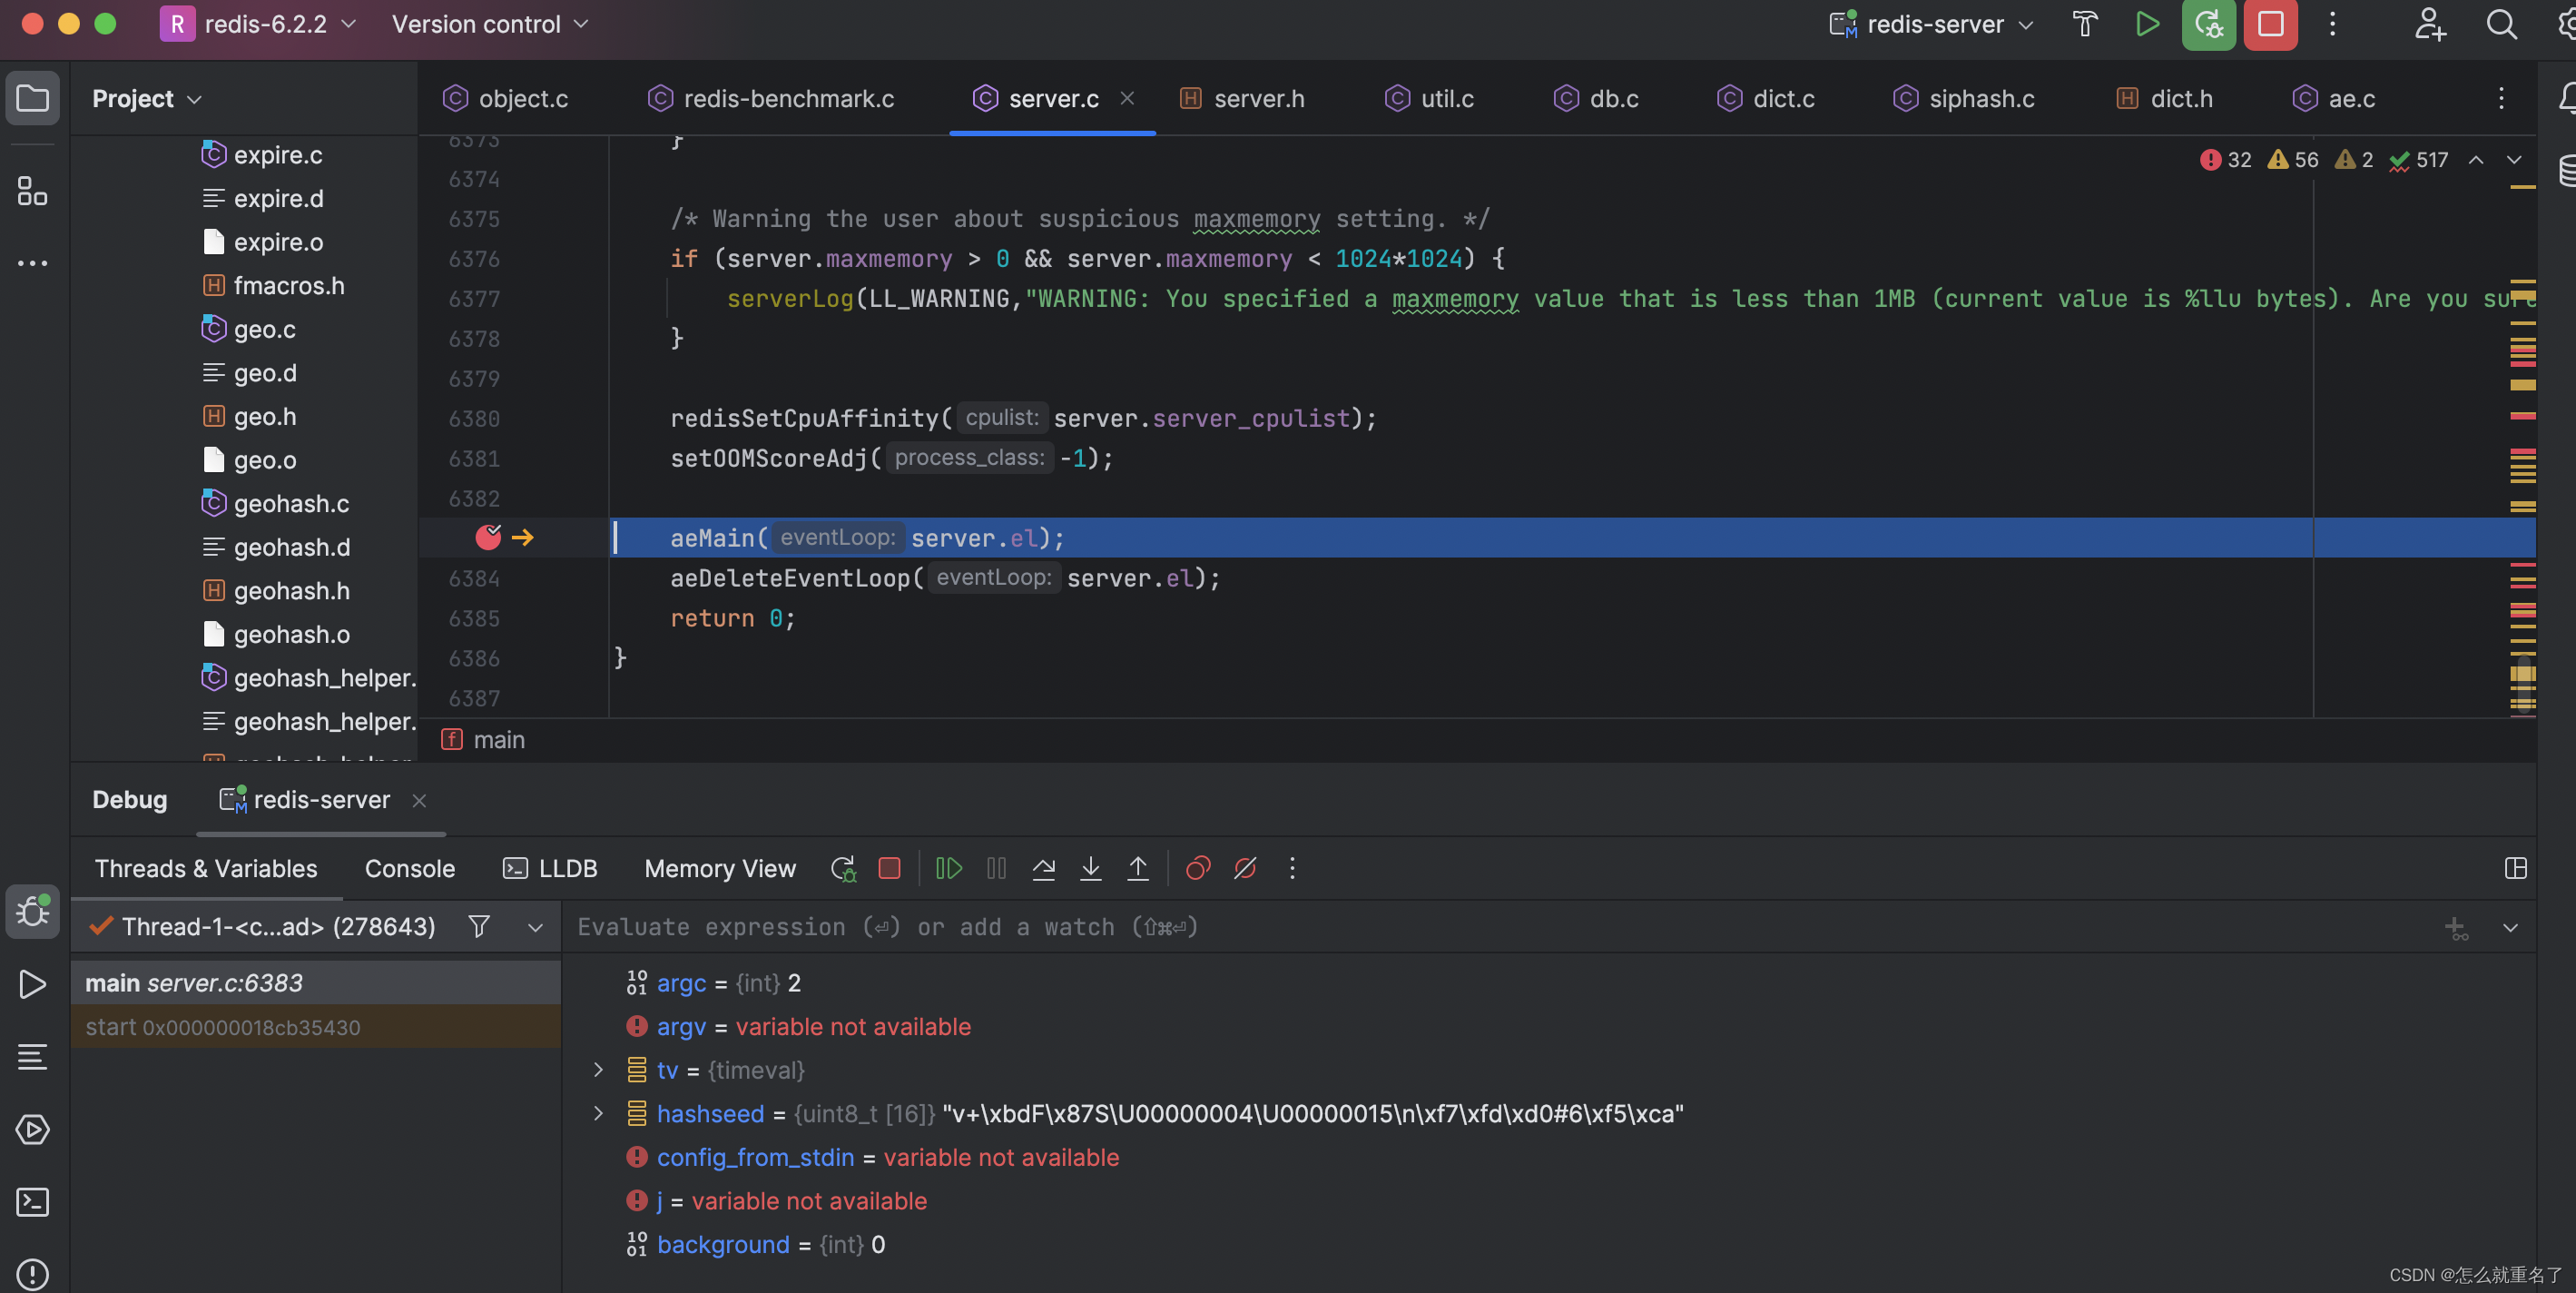This screenshot has width=2576, height=1293.
Task: Switch to the ae.c tab
Action: tap(2334, 98)
